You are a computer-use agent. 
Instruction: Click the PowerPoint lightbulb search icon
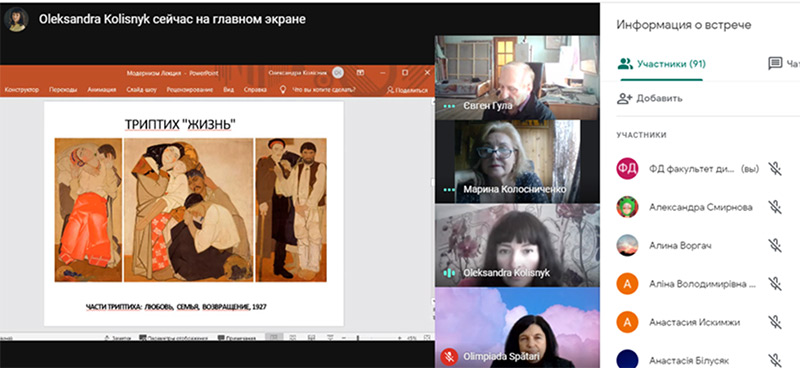[x=282, y=89]
